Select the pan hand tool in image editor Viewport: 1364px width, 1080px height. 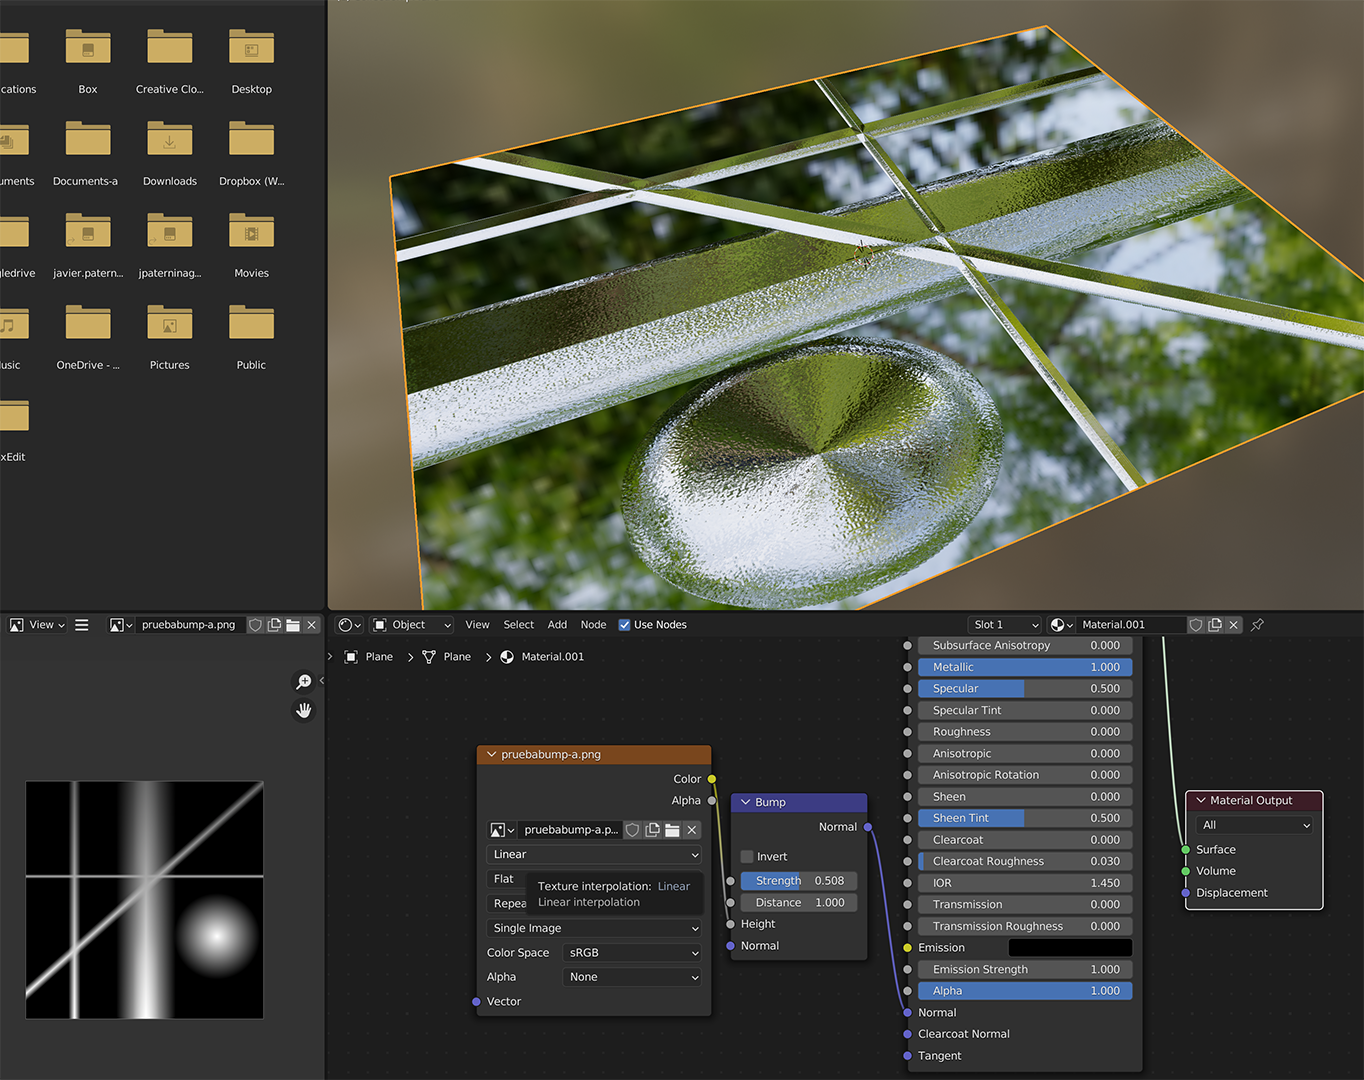click(303, 710)
